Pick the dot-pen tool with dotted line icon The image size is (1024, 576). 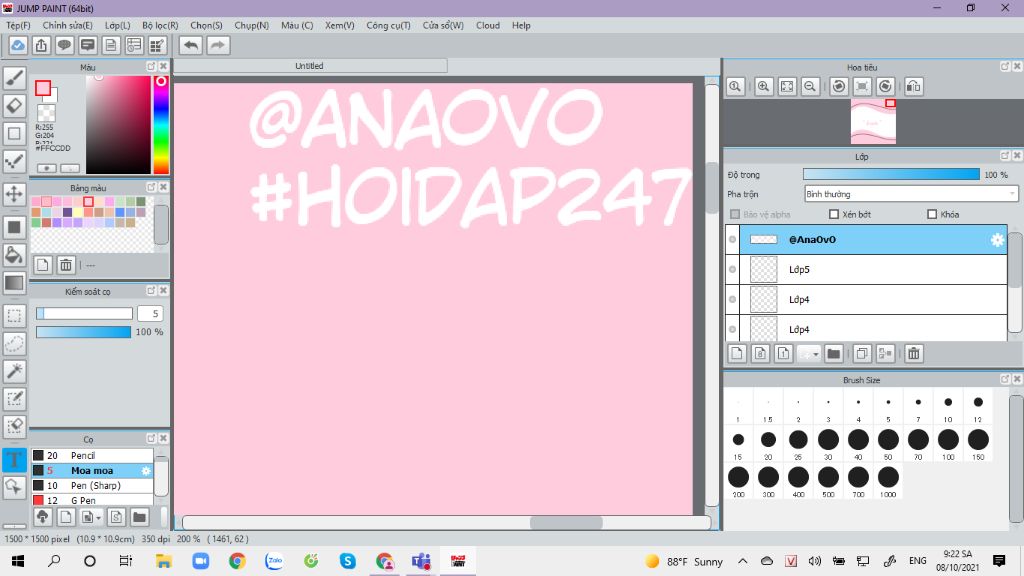[14, 161]
